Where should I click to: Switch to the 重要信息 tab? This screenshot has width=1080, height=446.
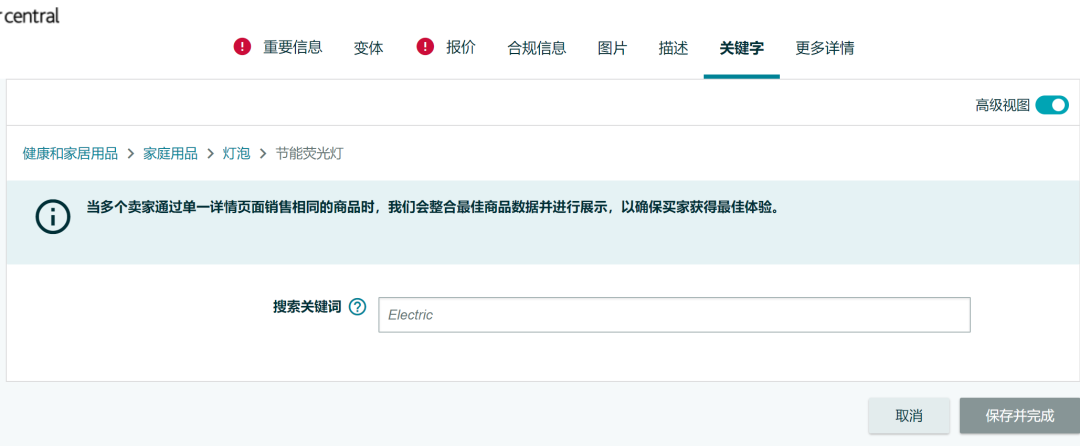click(x=292, y=47)
